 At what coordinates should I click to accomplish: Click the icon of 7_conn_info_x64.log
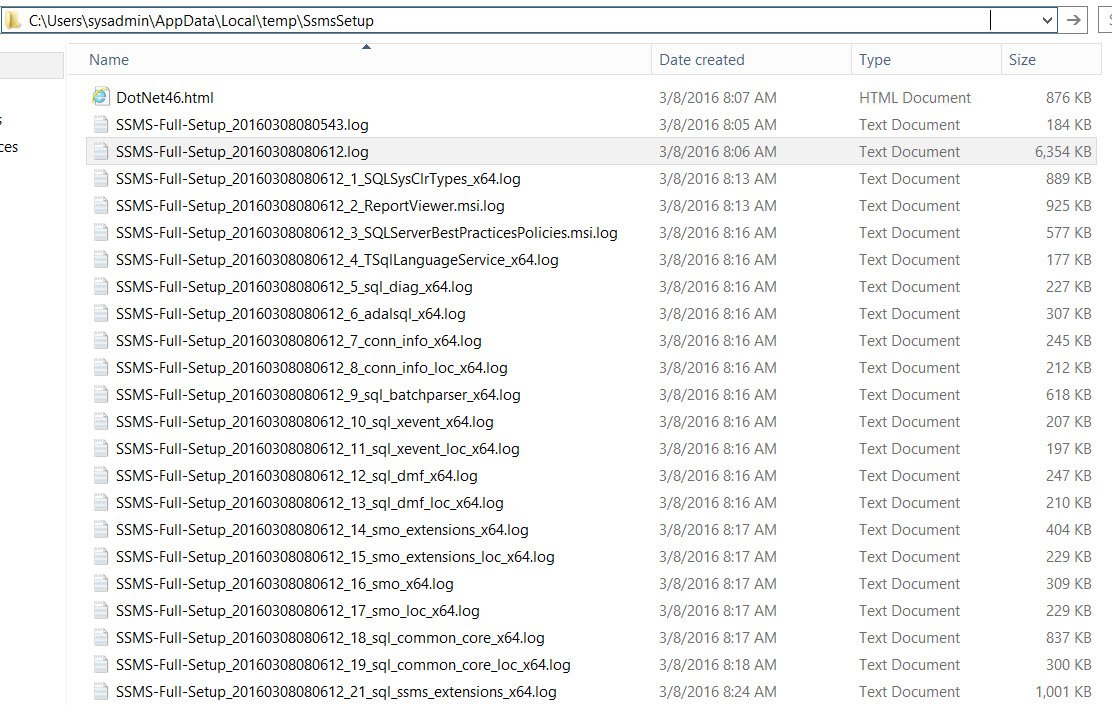pyautogui.click(x=101, y=340)
